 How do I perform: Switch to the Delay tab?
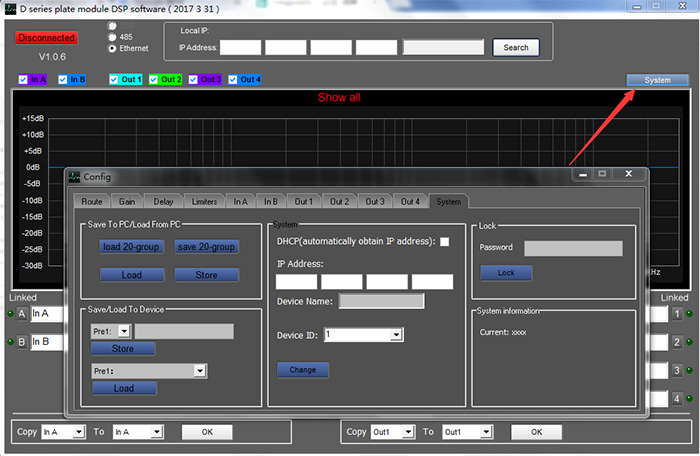click(x=163, y=201)
